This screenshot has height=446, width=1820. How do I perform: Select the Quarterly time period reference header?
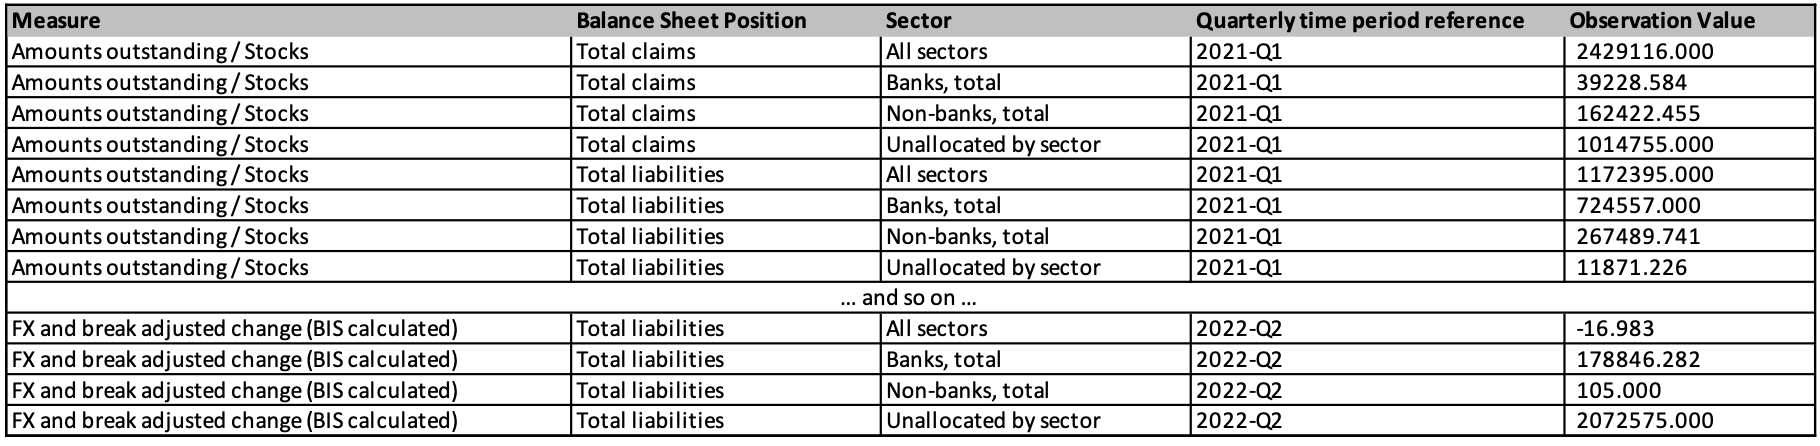[1360, 21]
